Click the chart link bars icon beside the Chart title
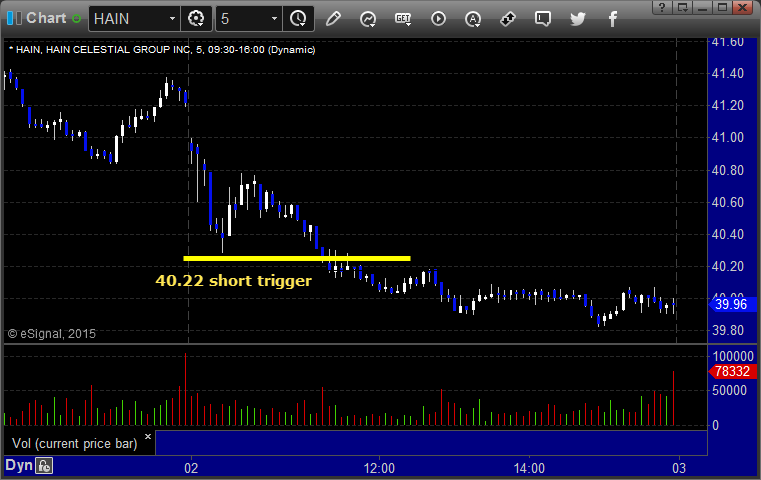 14,18
